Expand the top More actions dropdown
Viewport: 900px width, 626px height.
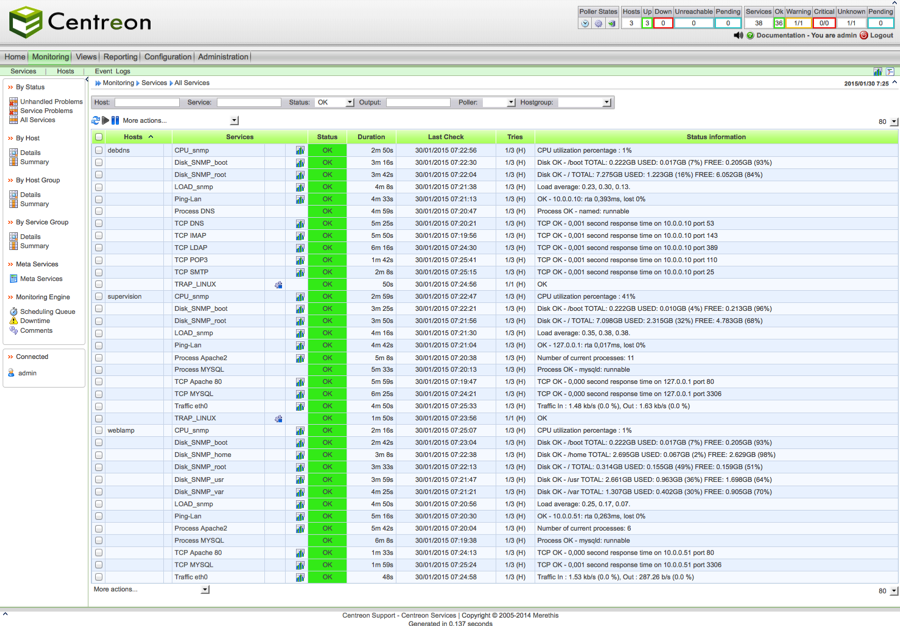234,120
